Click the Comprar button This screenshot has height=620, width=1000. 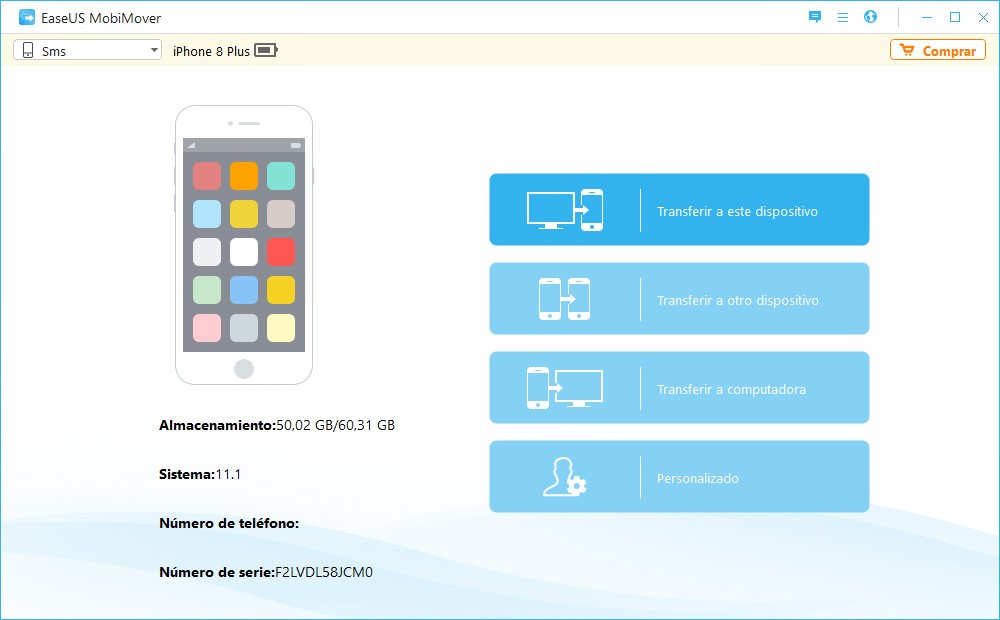[938, 50]
